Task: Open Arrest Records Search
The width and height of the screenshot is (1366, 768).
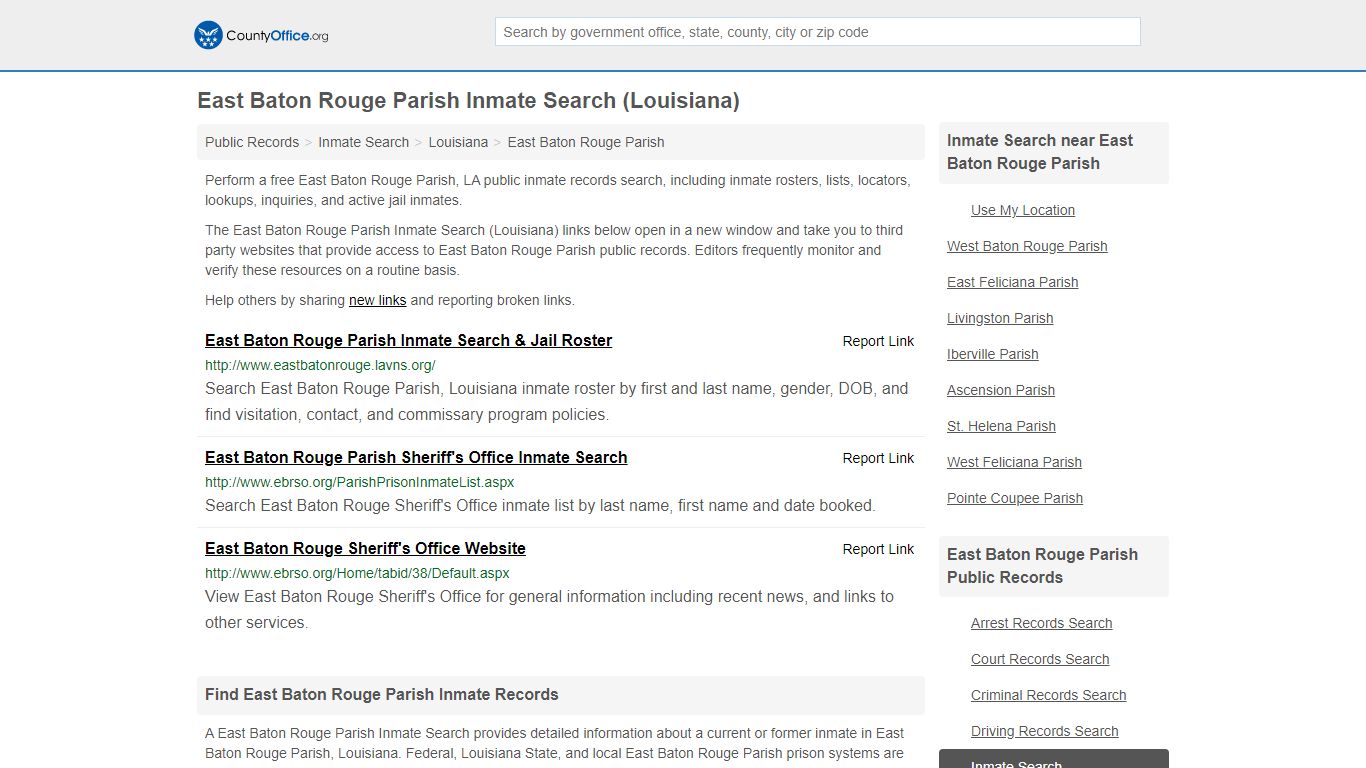Action: click(1041, 623)
